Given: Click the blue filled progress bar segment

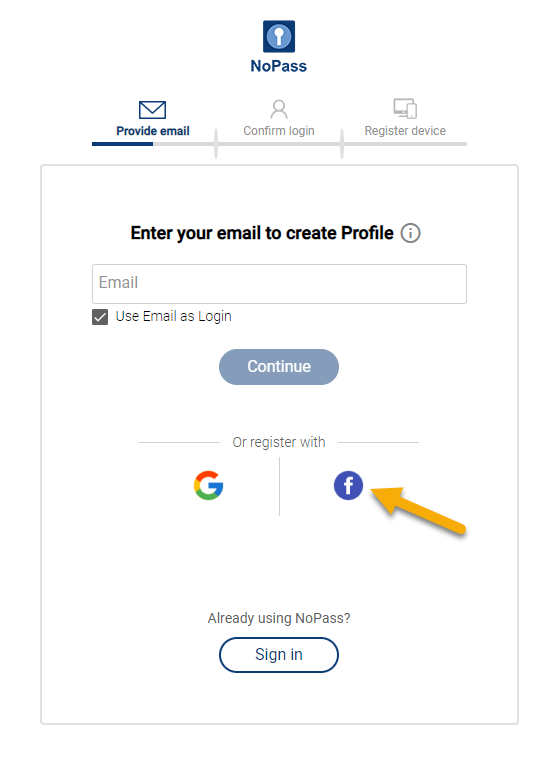Looking at the screenshot, I should click(x=122, y=144).
